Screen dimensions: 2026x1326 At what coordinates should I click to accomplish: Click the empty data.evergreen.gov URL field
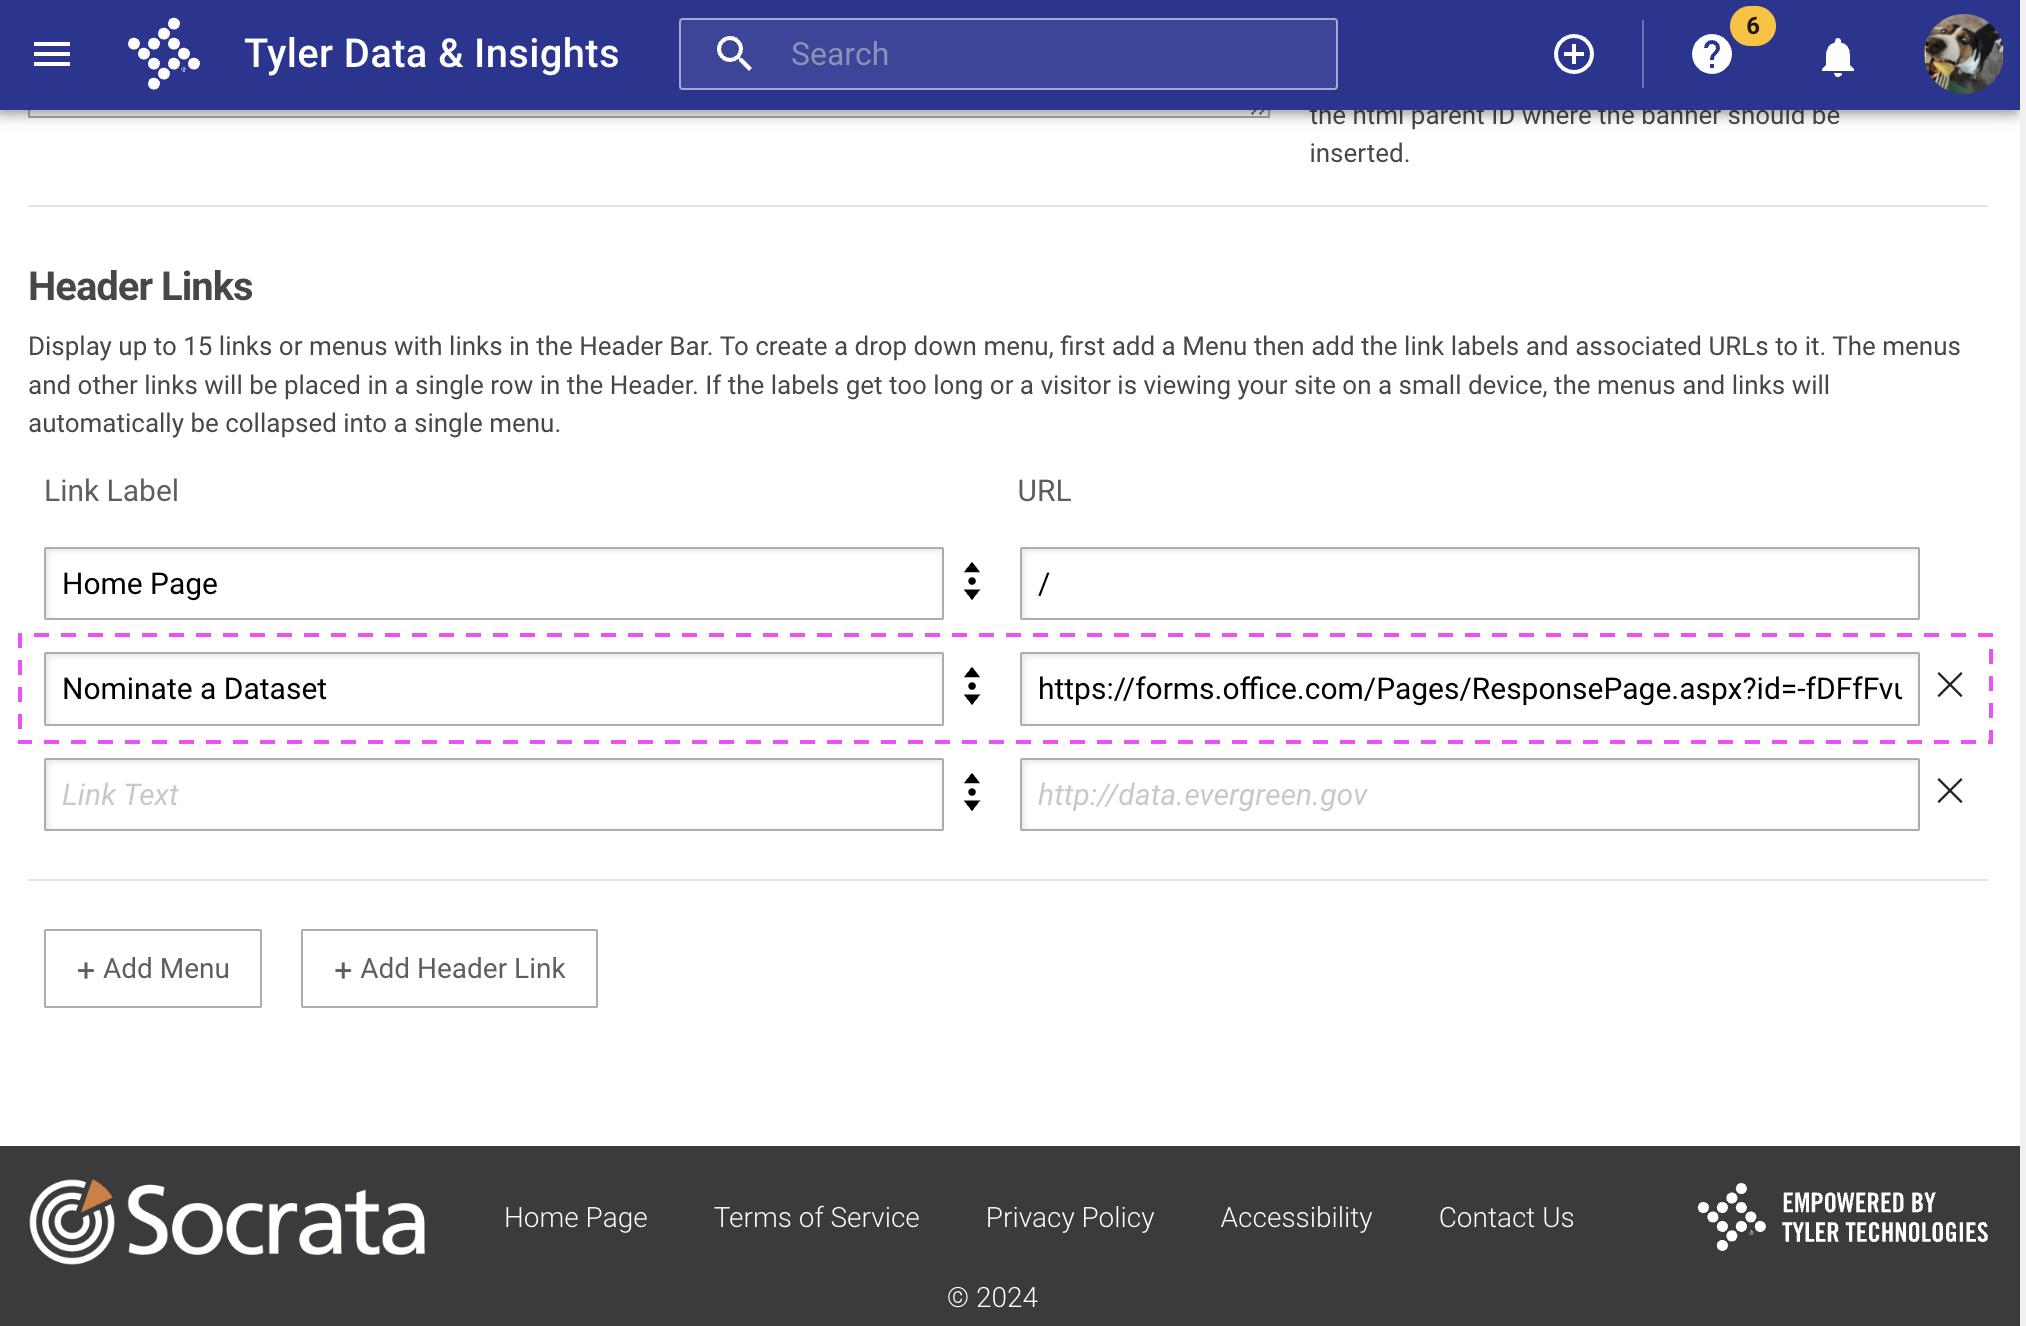tap(1469, 795)
